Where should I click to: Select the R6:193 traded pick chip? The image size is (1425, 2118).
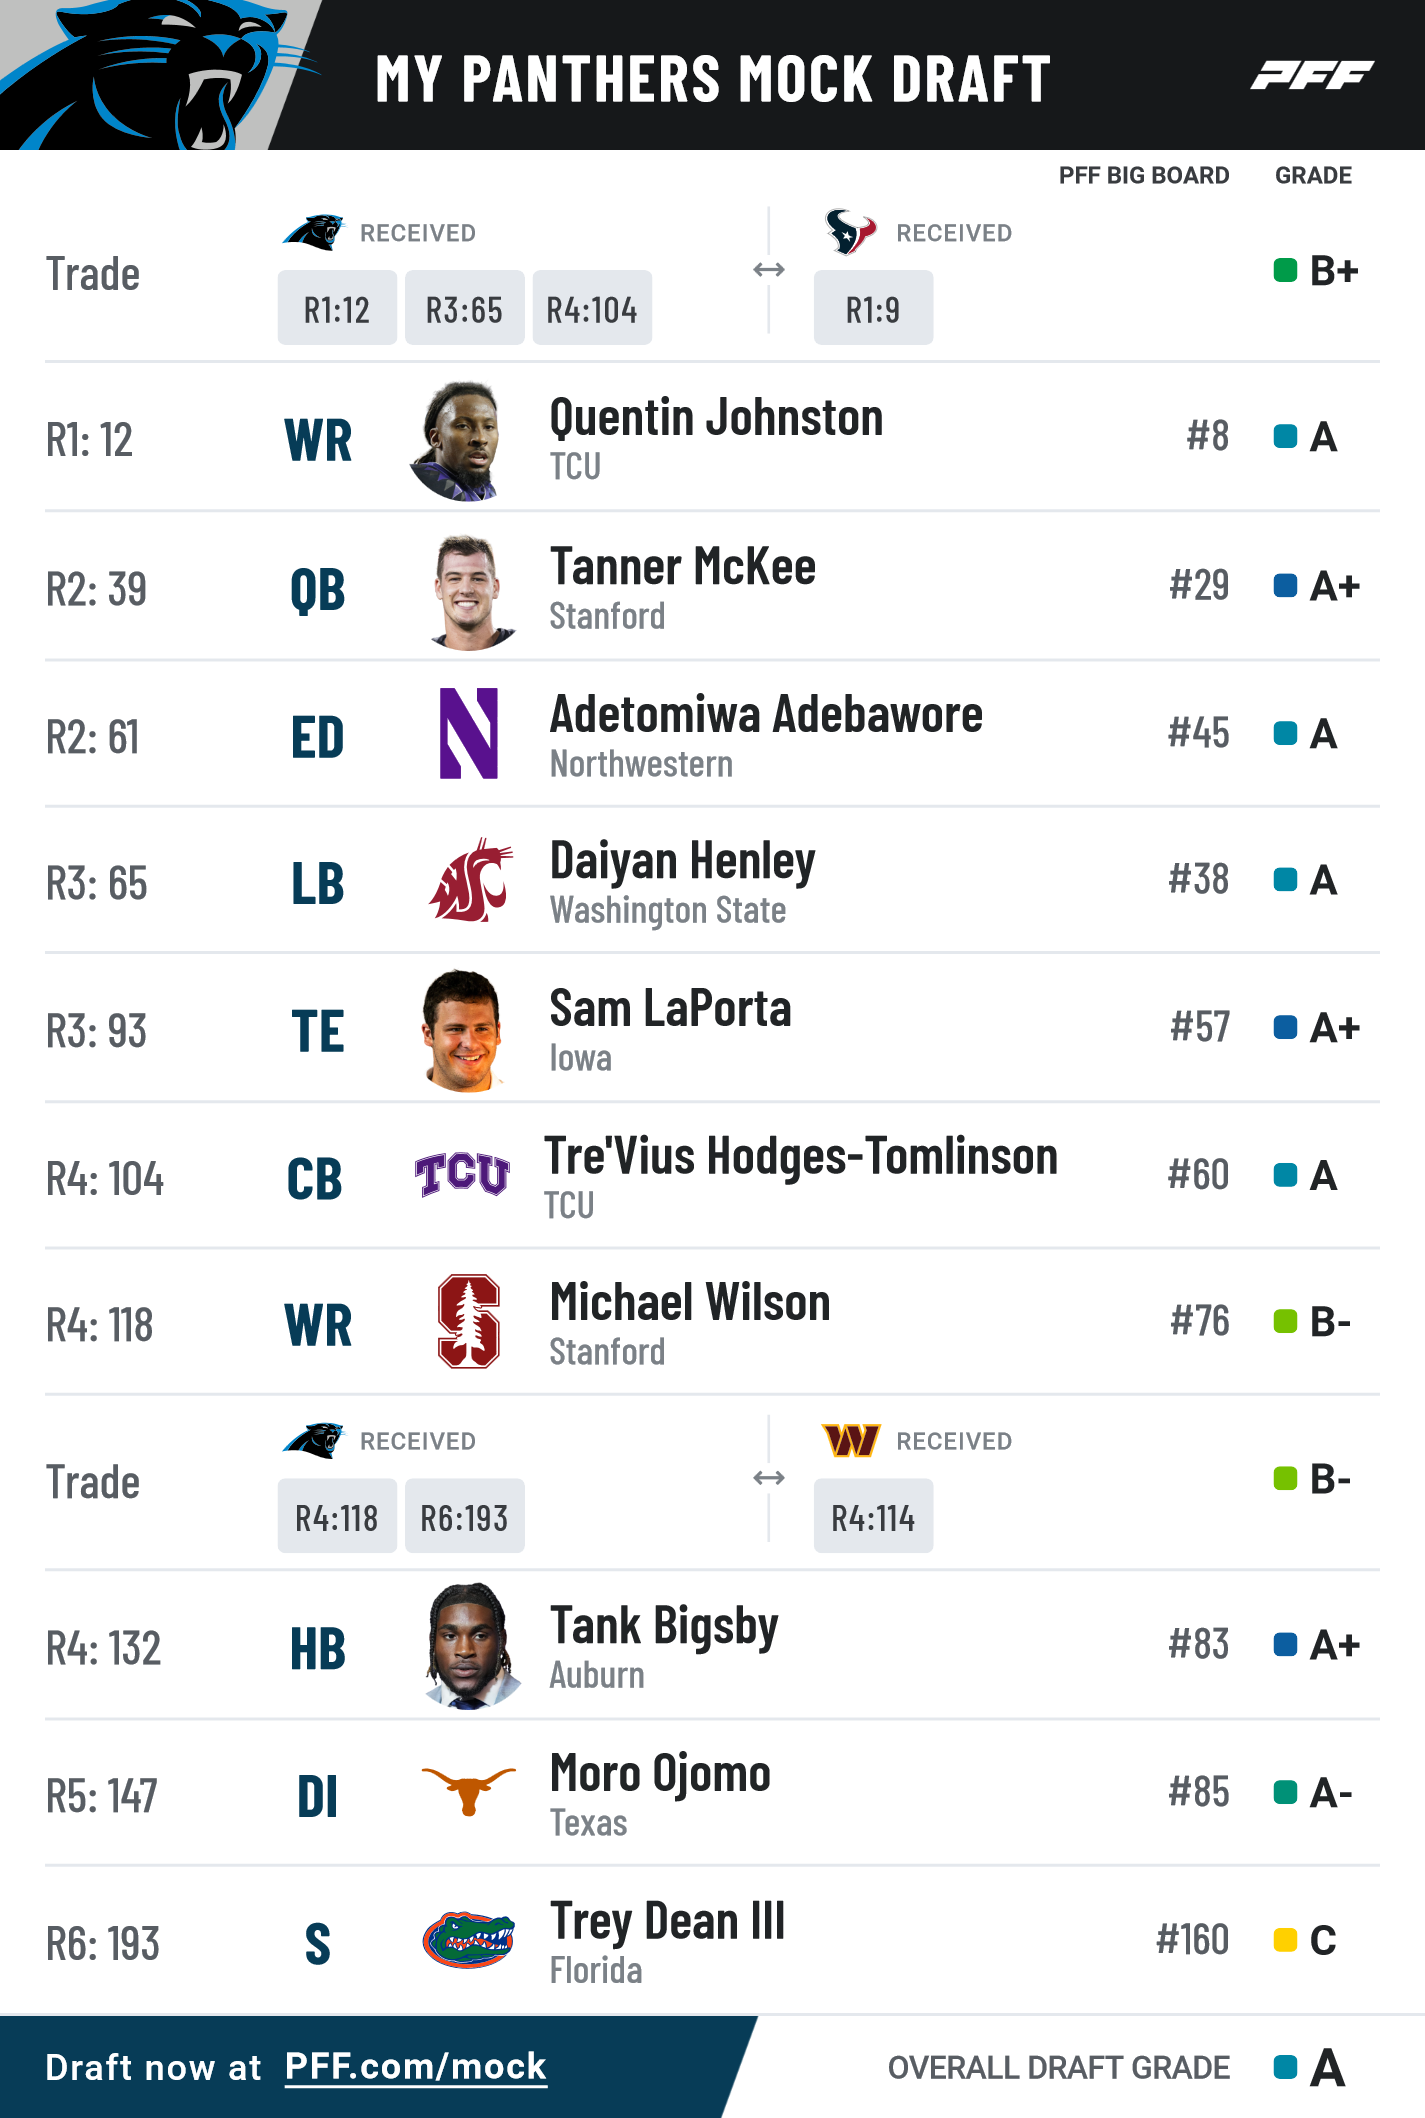tap(464, 1516)
